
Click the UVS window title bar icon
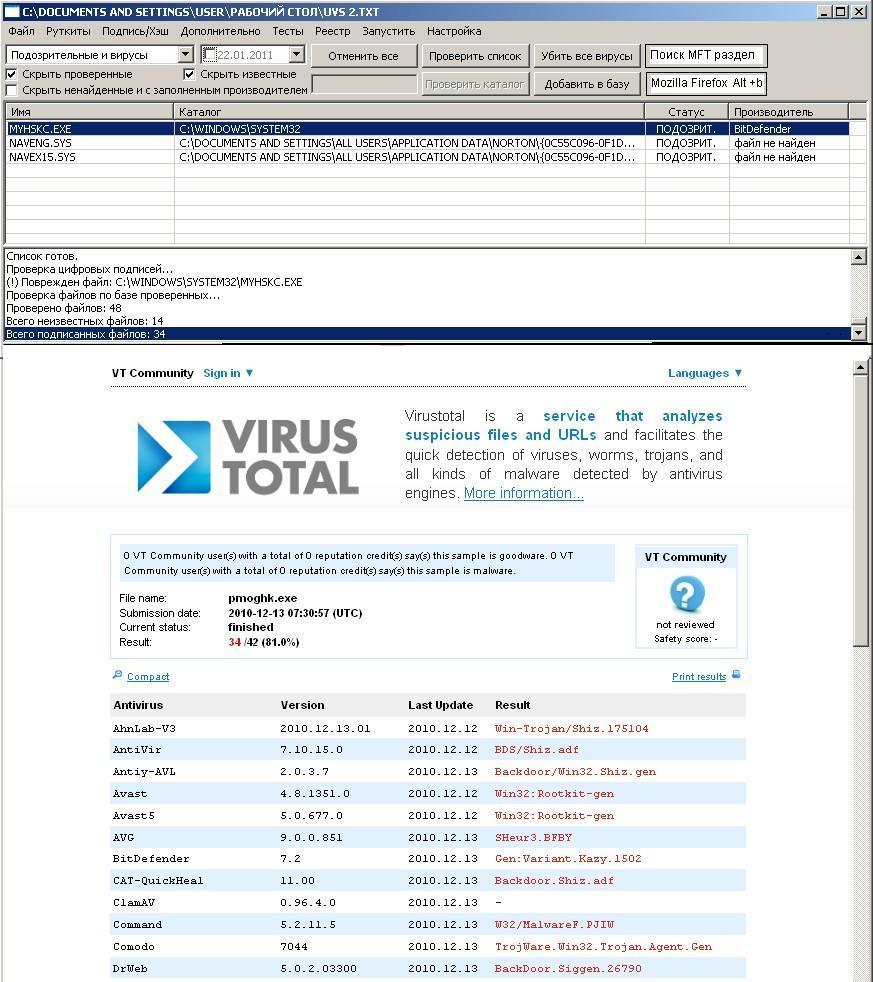11,11
